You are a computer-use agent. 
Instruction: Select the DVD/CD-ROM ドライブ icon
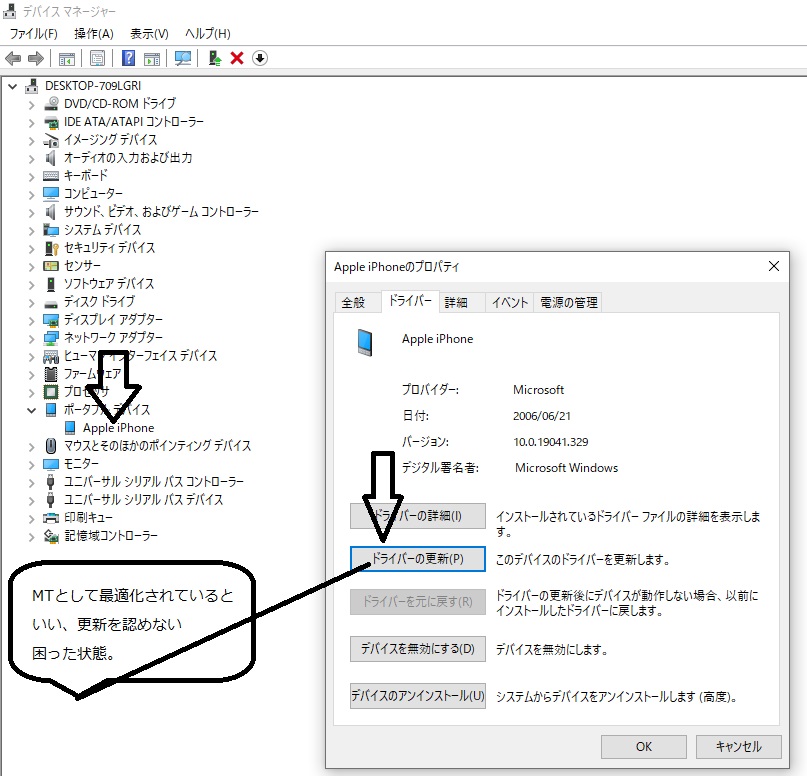(51, 104)
